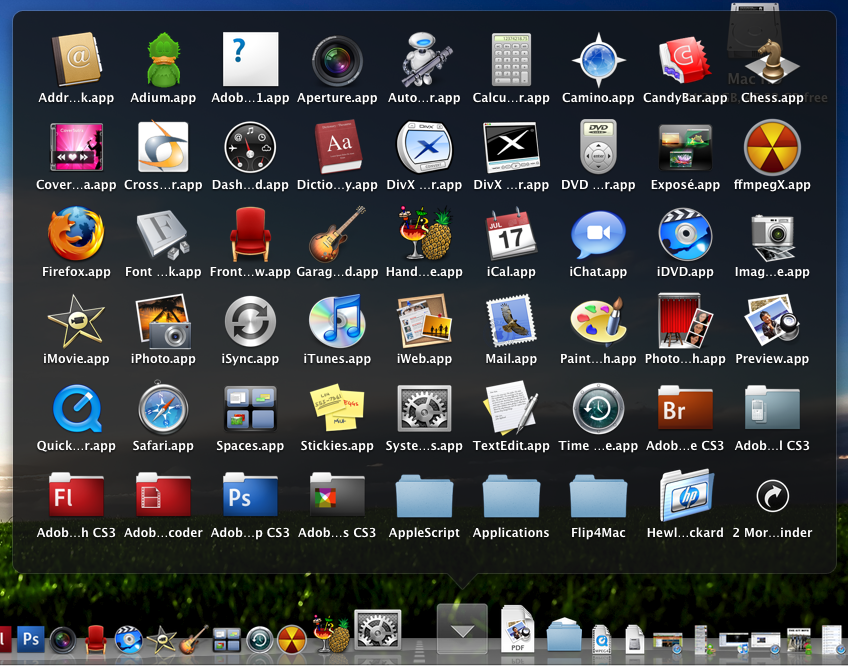Open Spaces.app in the grid
This screenshot has width=848, height=666.
[x=250, y=409]
